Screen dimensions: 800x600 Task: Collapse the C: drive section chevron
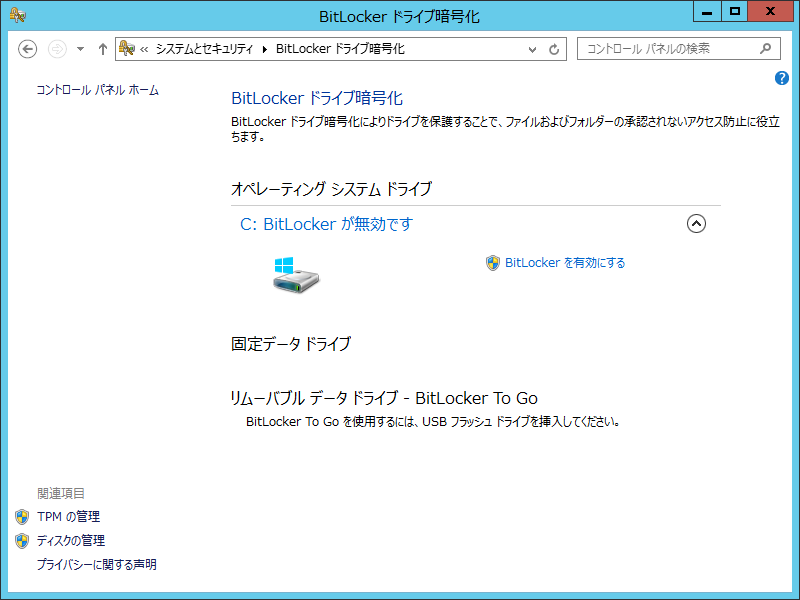pos(696,223)
